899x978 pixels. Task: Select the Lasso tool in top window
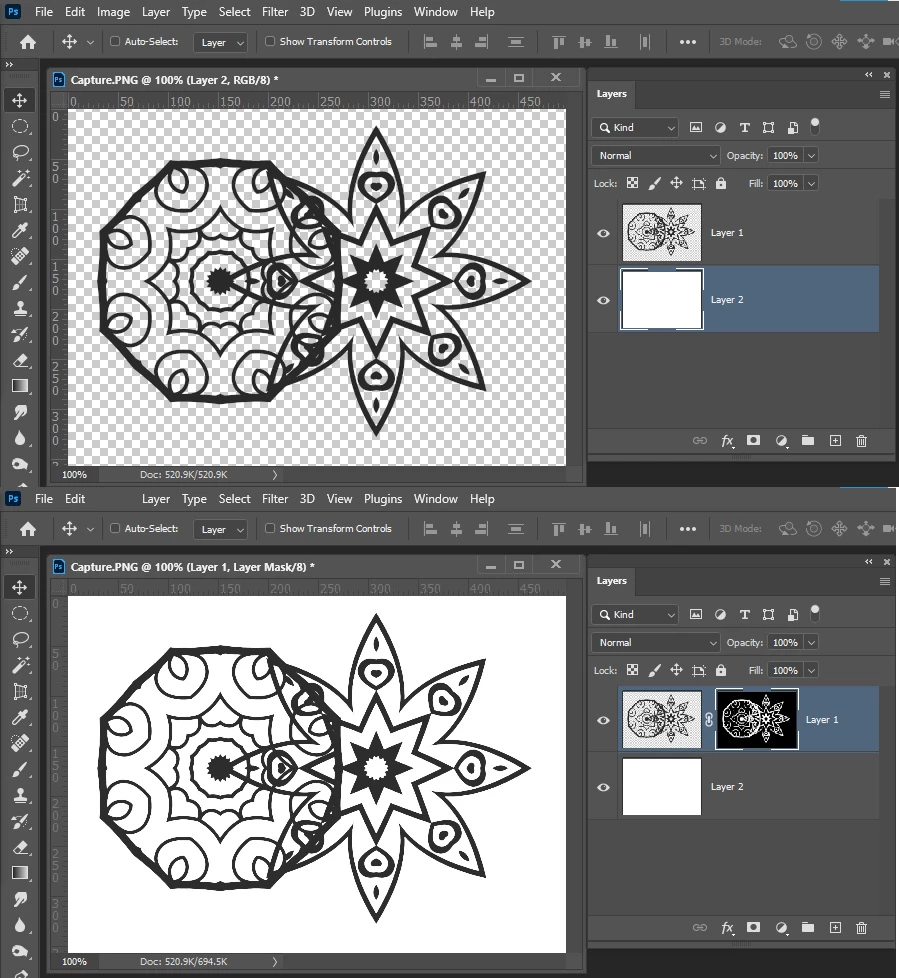(20, 152)
